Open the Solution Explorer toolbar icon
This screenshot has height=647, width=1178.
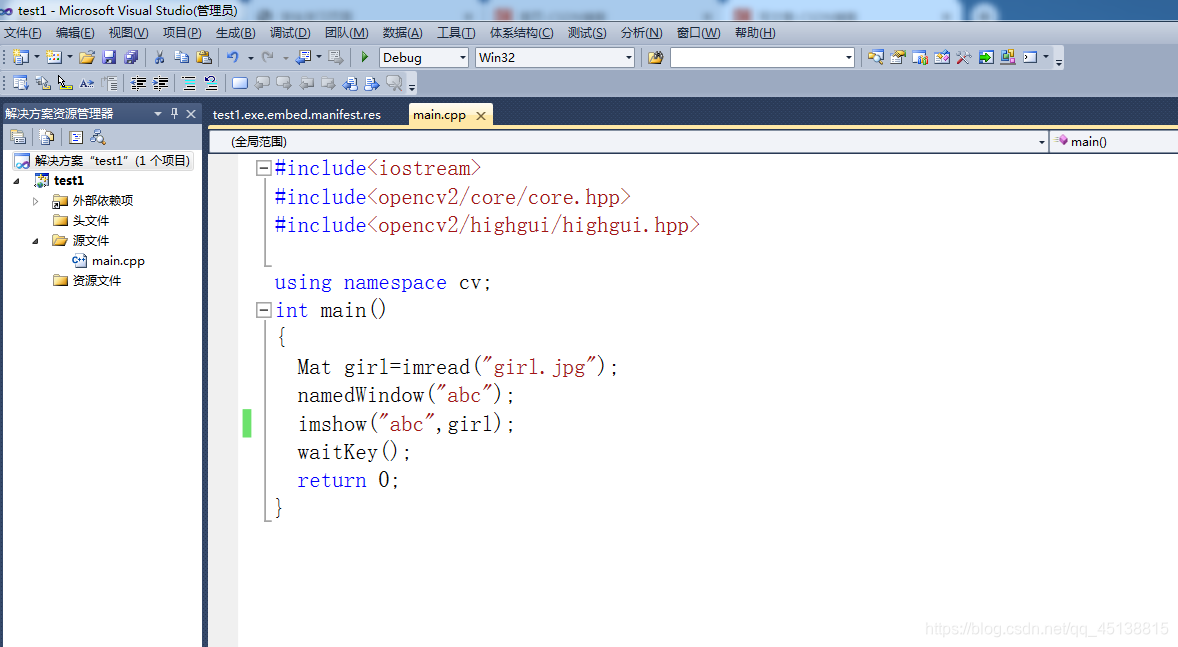875,57
